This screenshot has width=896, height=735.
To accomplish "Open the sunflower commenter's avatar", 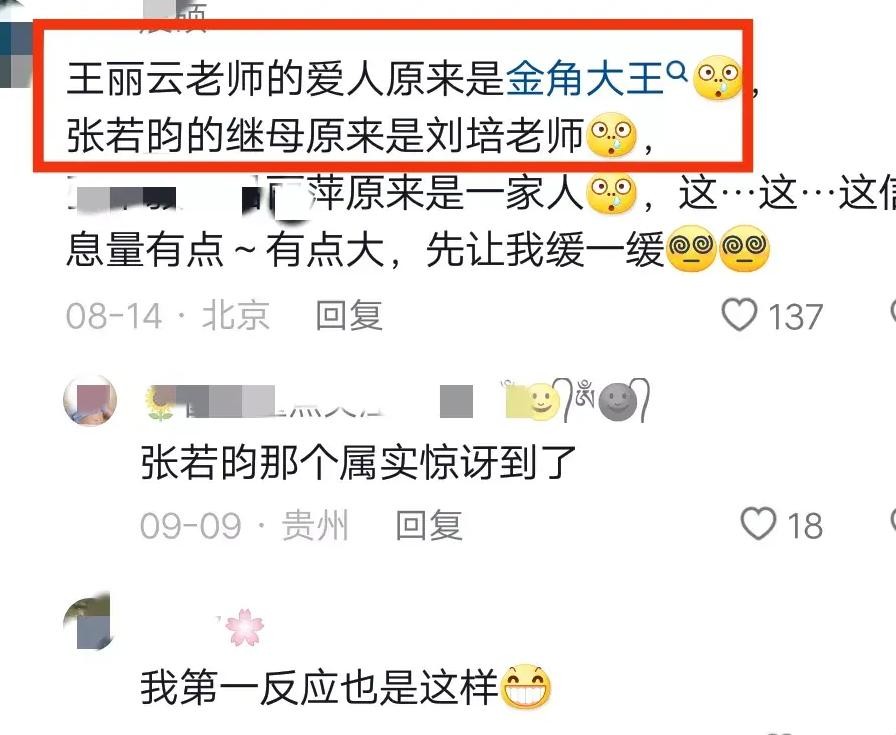I will pos(90,401).
